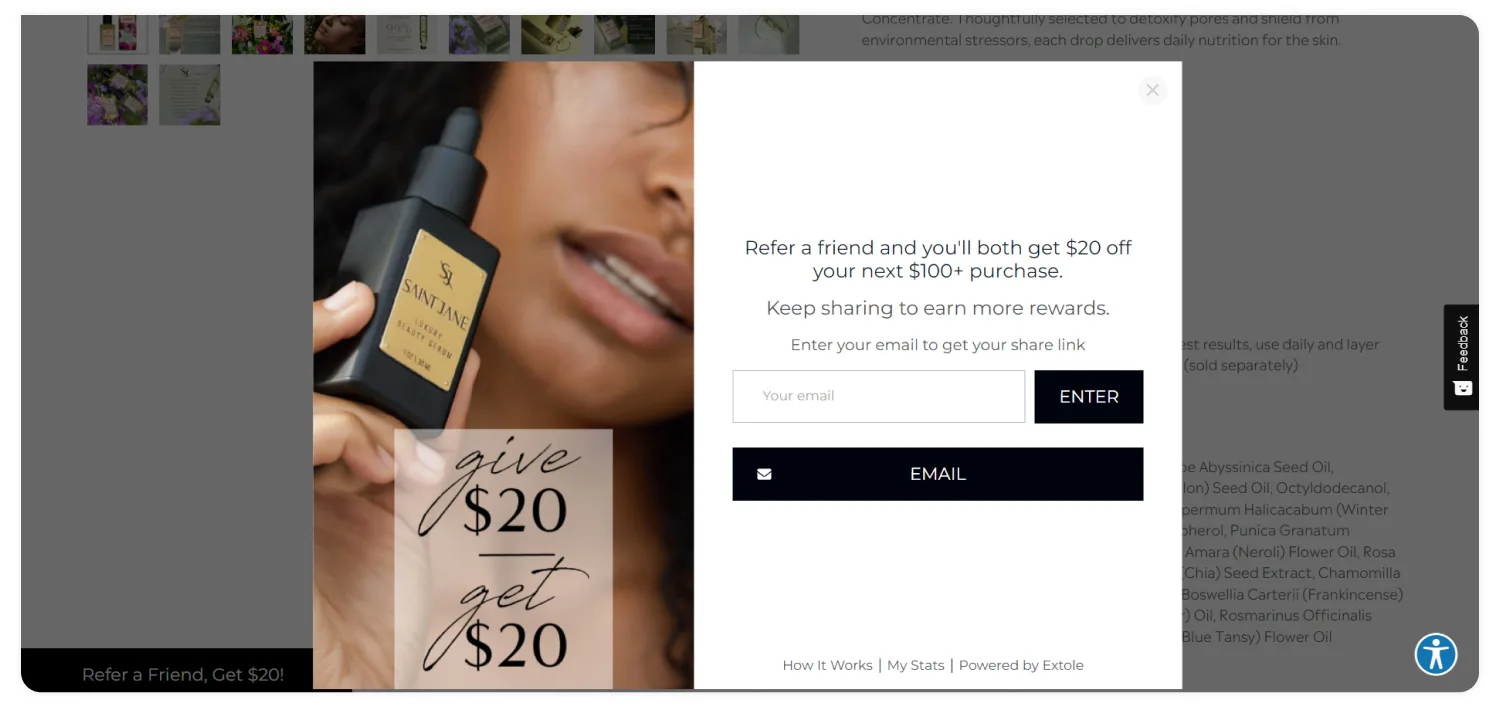This screenshot has width=1500, height=711.
Task: Select the pink flowers bottle thumbnail
Action: (262, 34)
